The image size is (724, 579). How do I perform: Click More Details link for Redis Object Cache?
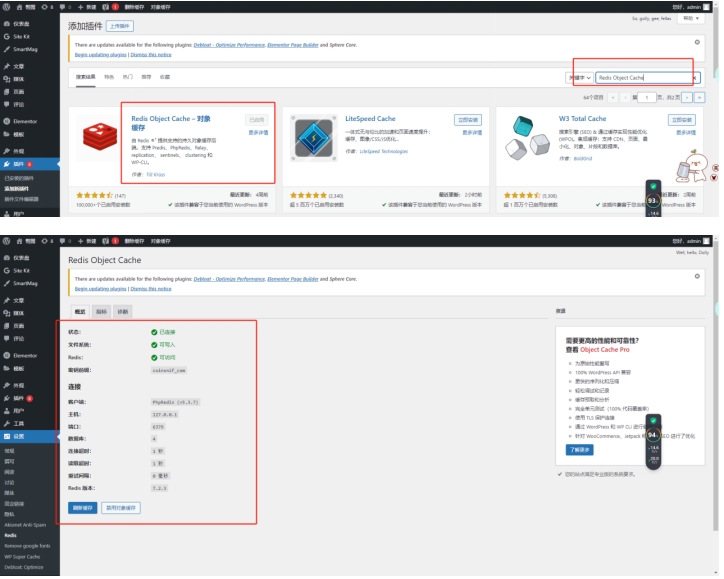tap(258, 133)
